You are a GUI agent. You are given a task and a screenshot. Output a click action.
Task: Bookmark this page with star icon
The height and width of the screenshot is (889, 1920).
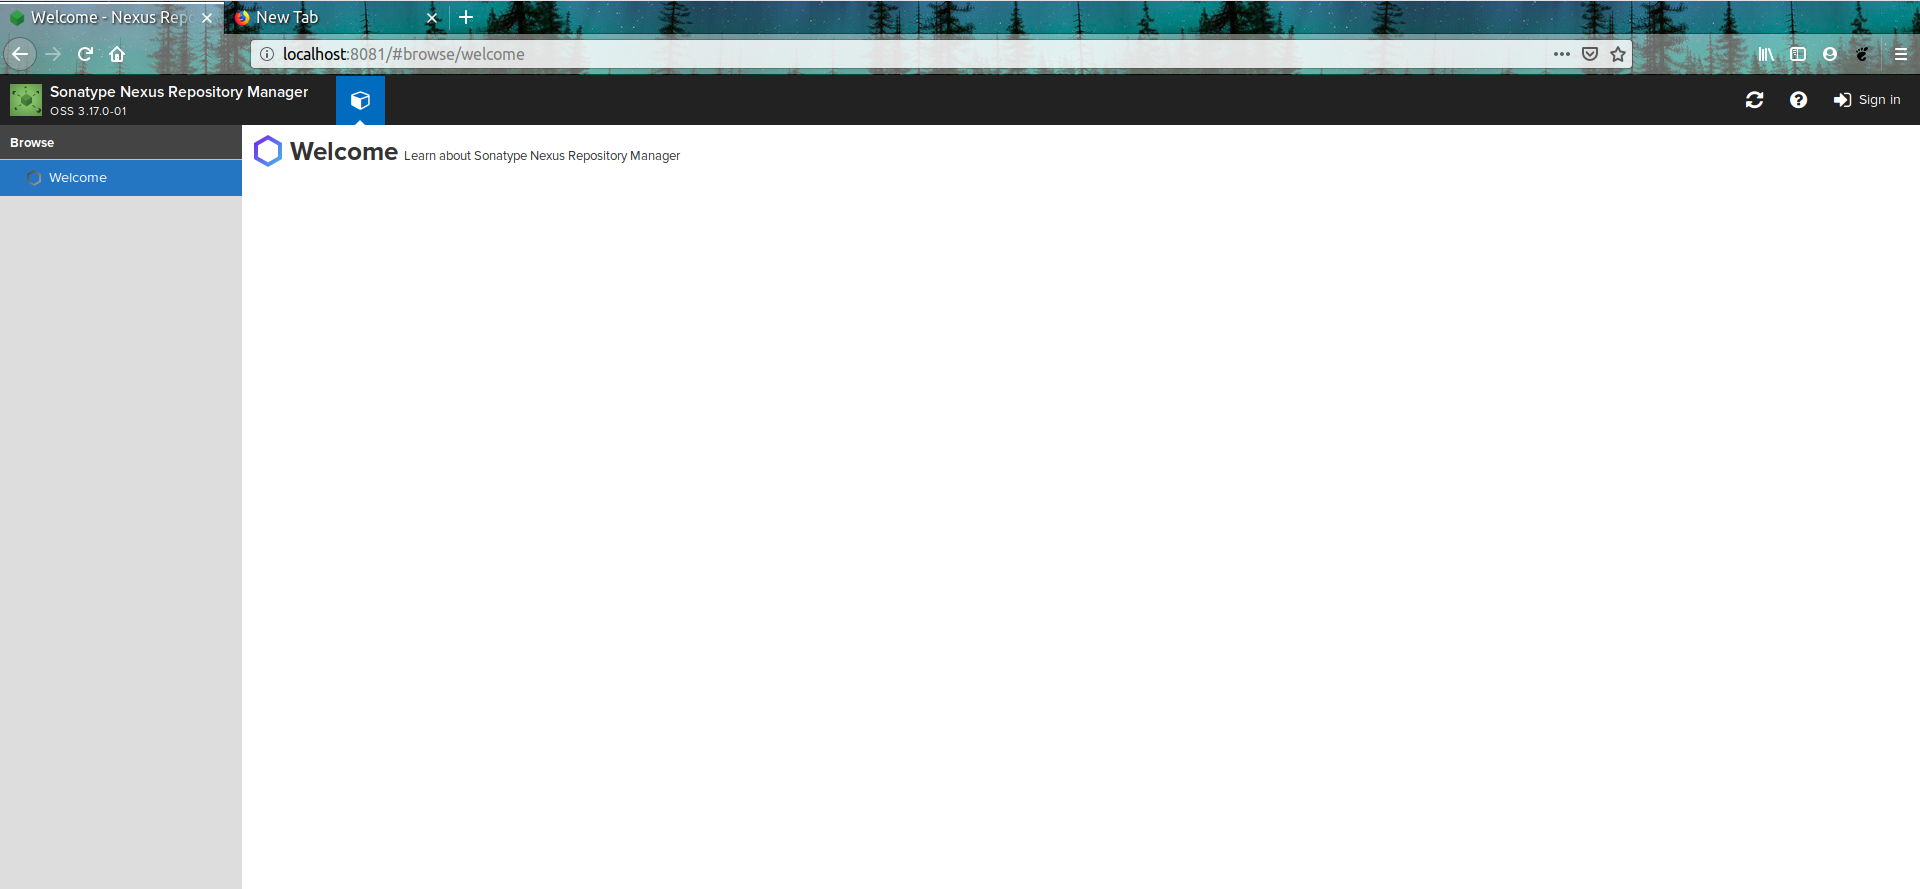coord(1618,54)
